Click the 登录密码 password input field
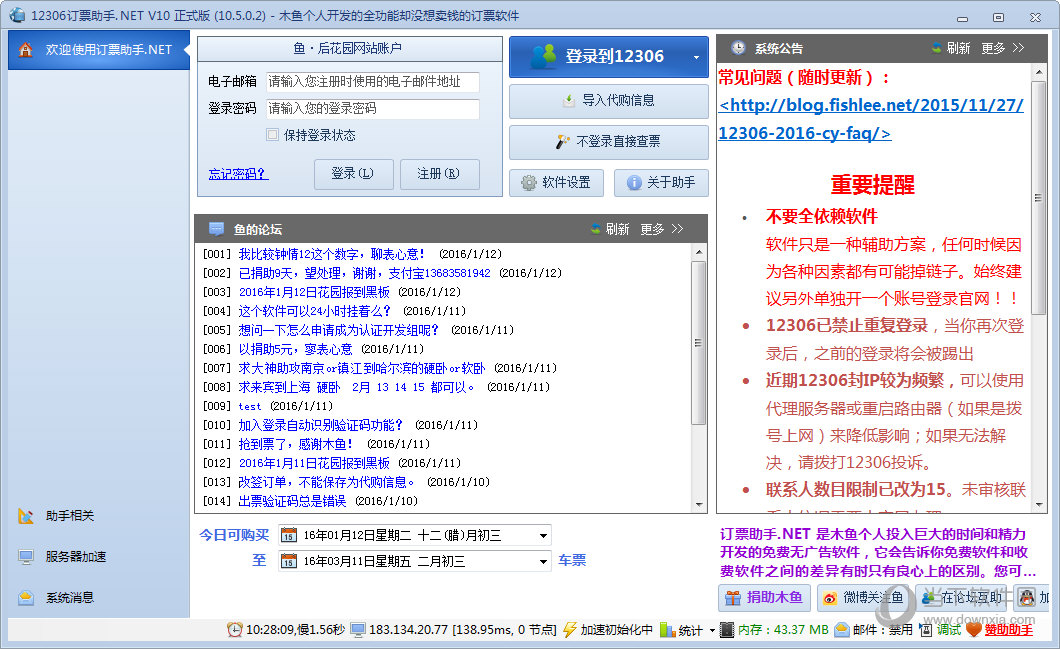Image resolution: width=1060 pixels, height=649 pixels. click(372, 109)
